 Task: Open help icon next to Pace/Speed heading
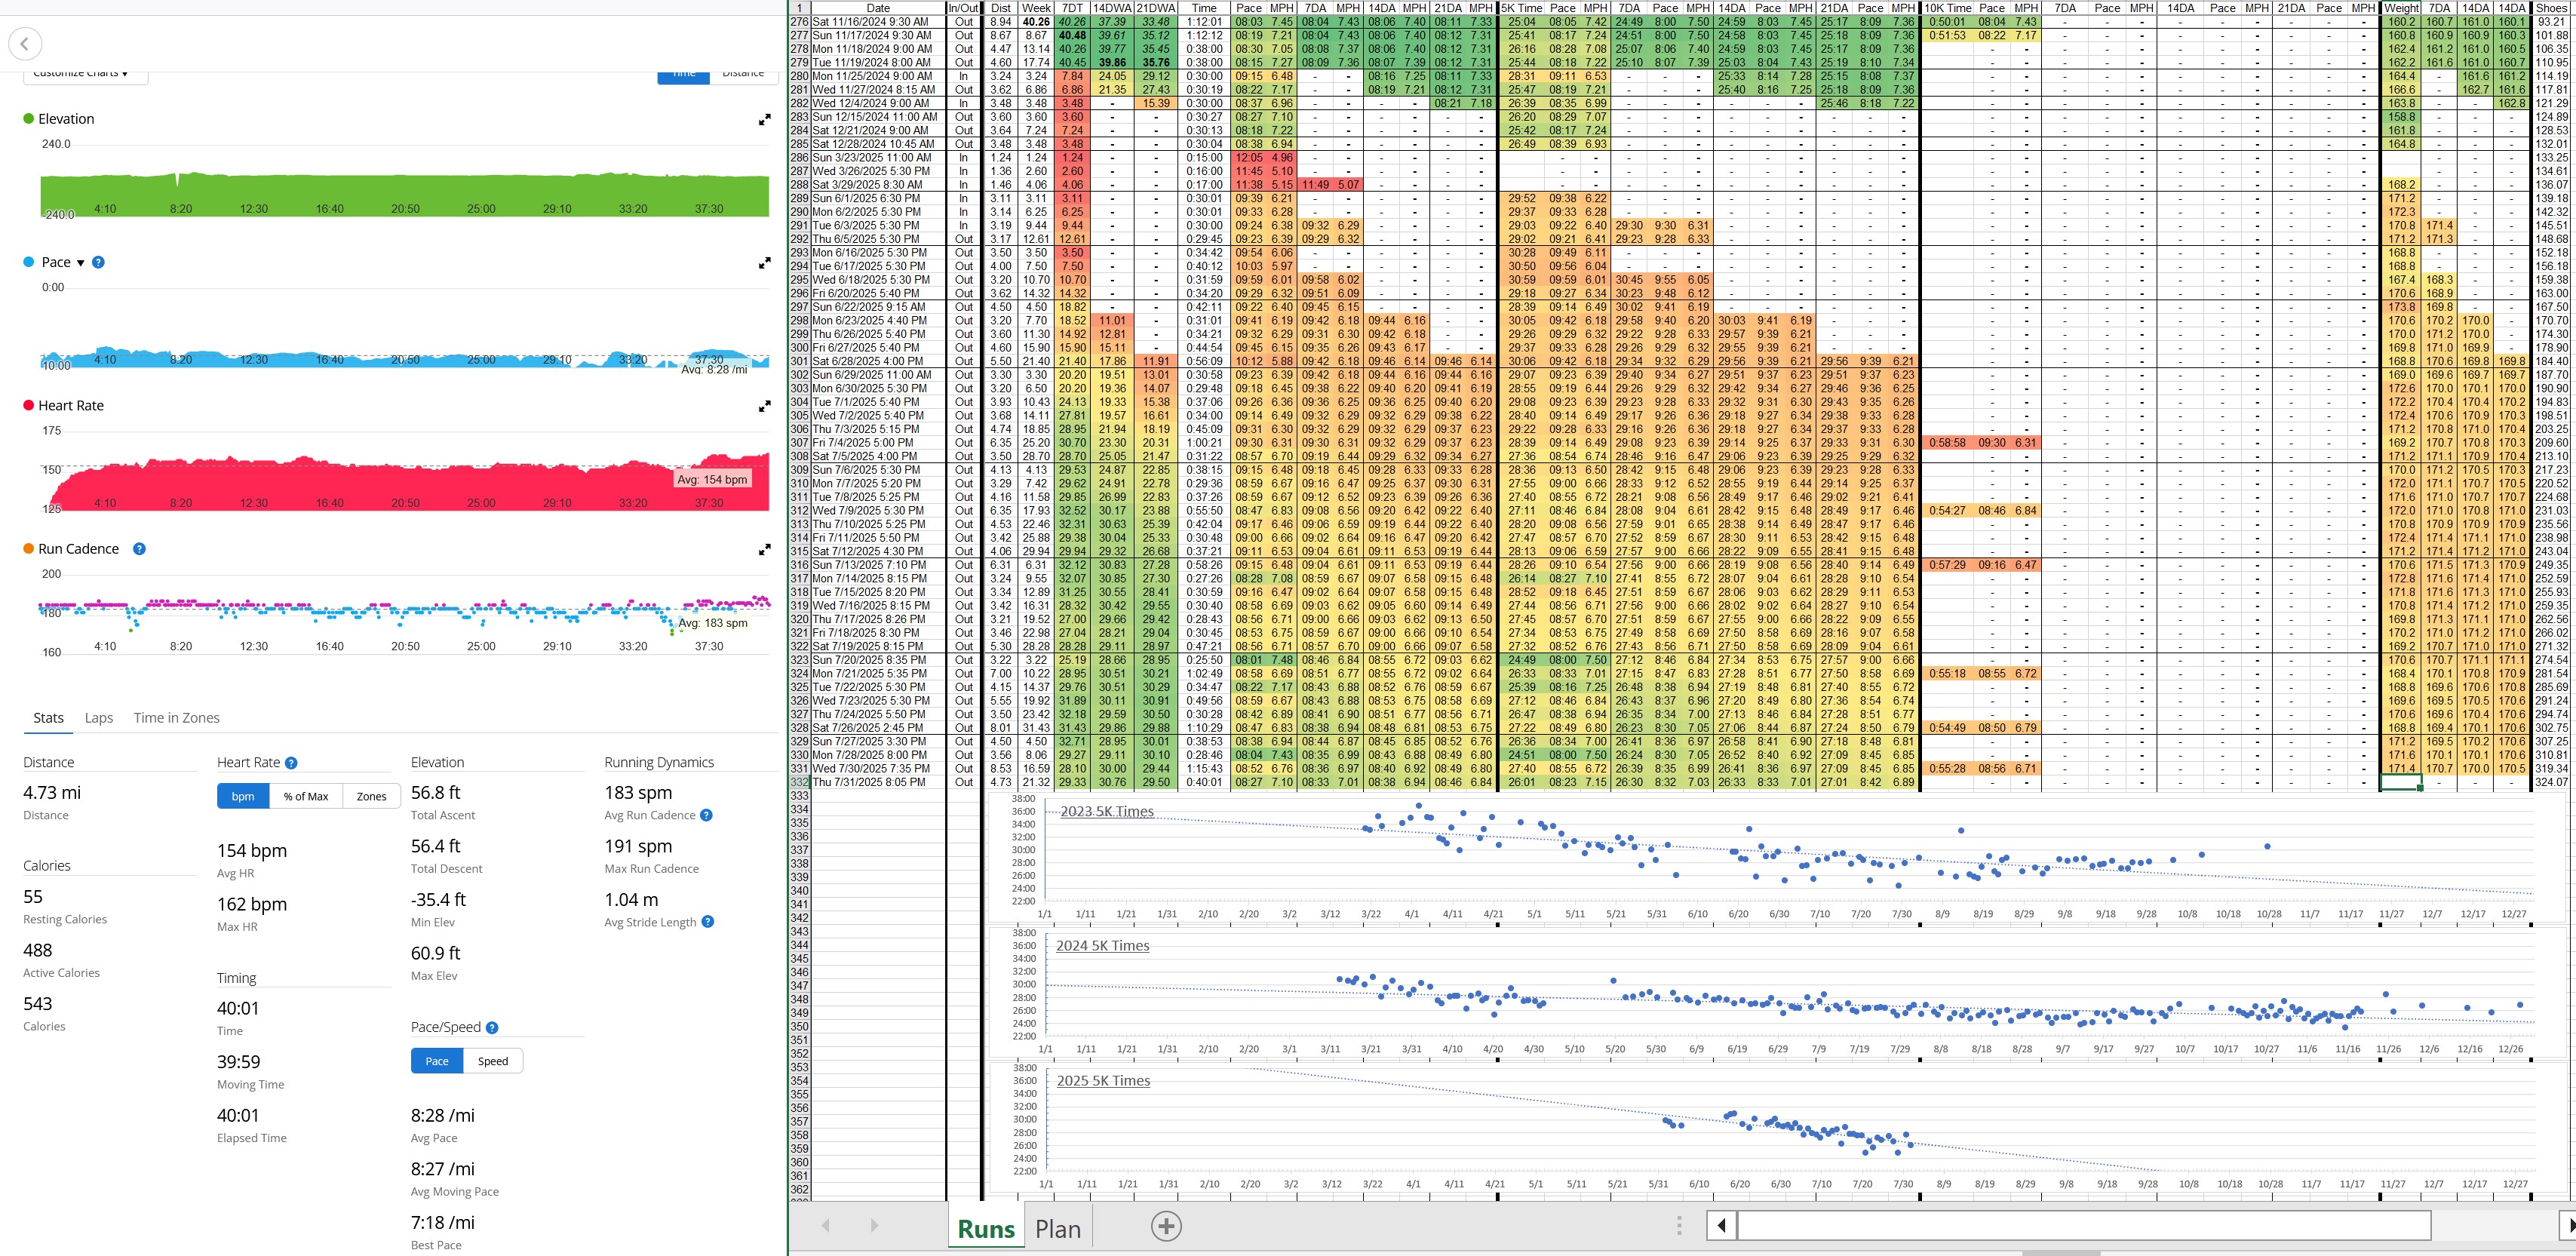[492, 1028]
